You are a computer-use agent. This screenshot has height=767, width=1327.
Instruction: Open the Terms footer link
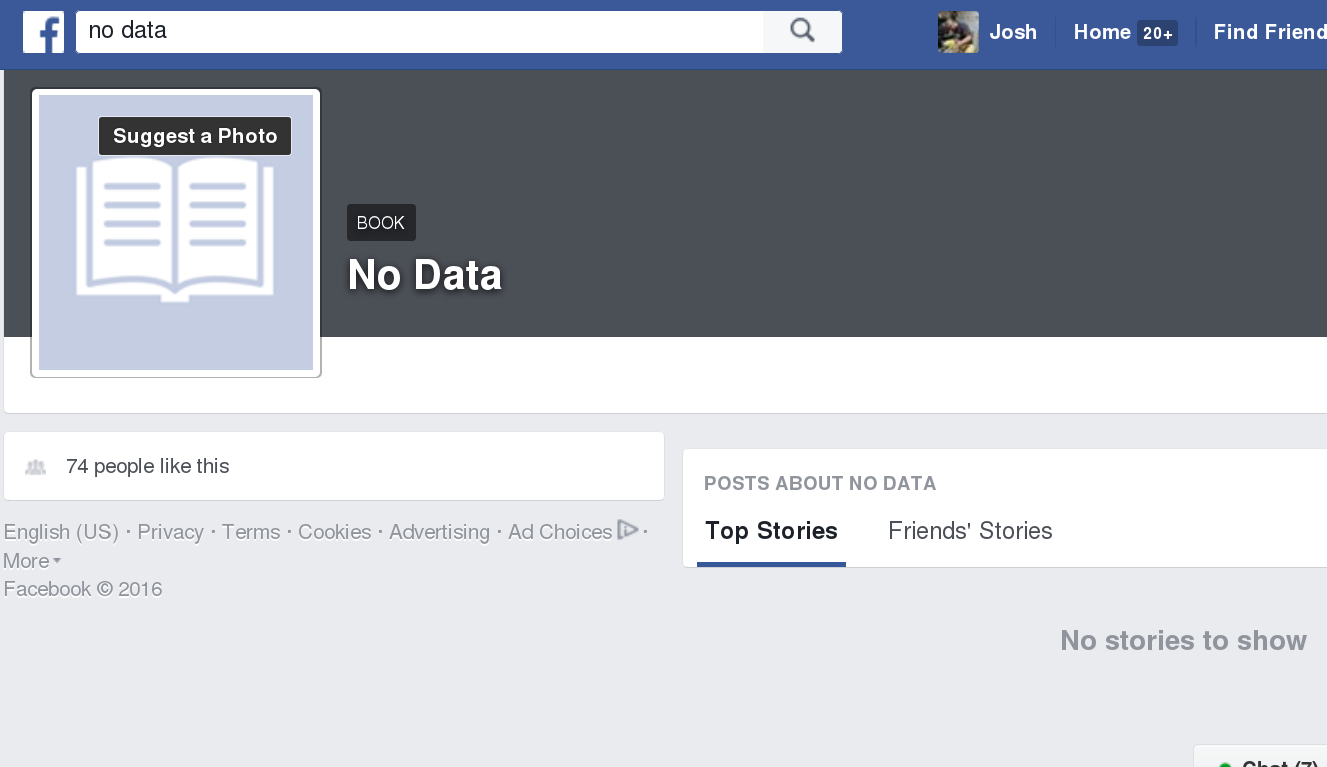click(251, 532)
